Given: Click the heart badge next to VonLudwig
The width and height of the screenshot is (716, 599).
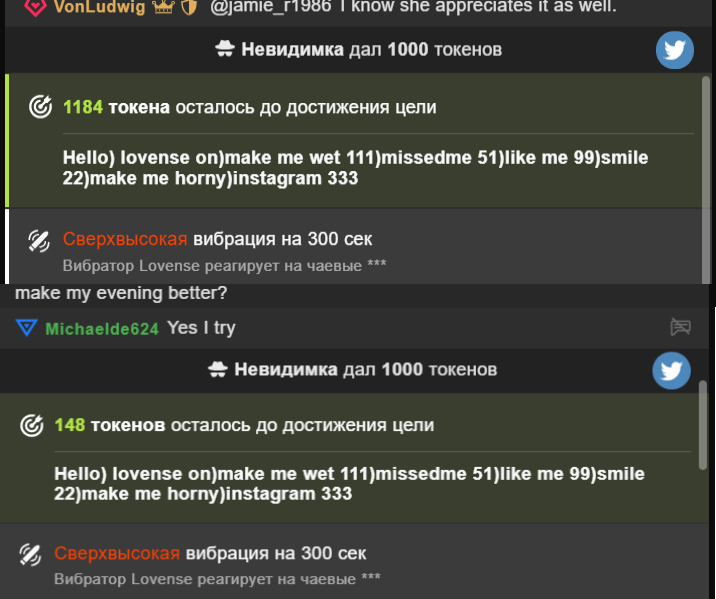Looking at the screenshot, I should point(35,7).
